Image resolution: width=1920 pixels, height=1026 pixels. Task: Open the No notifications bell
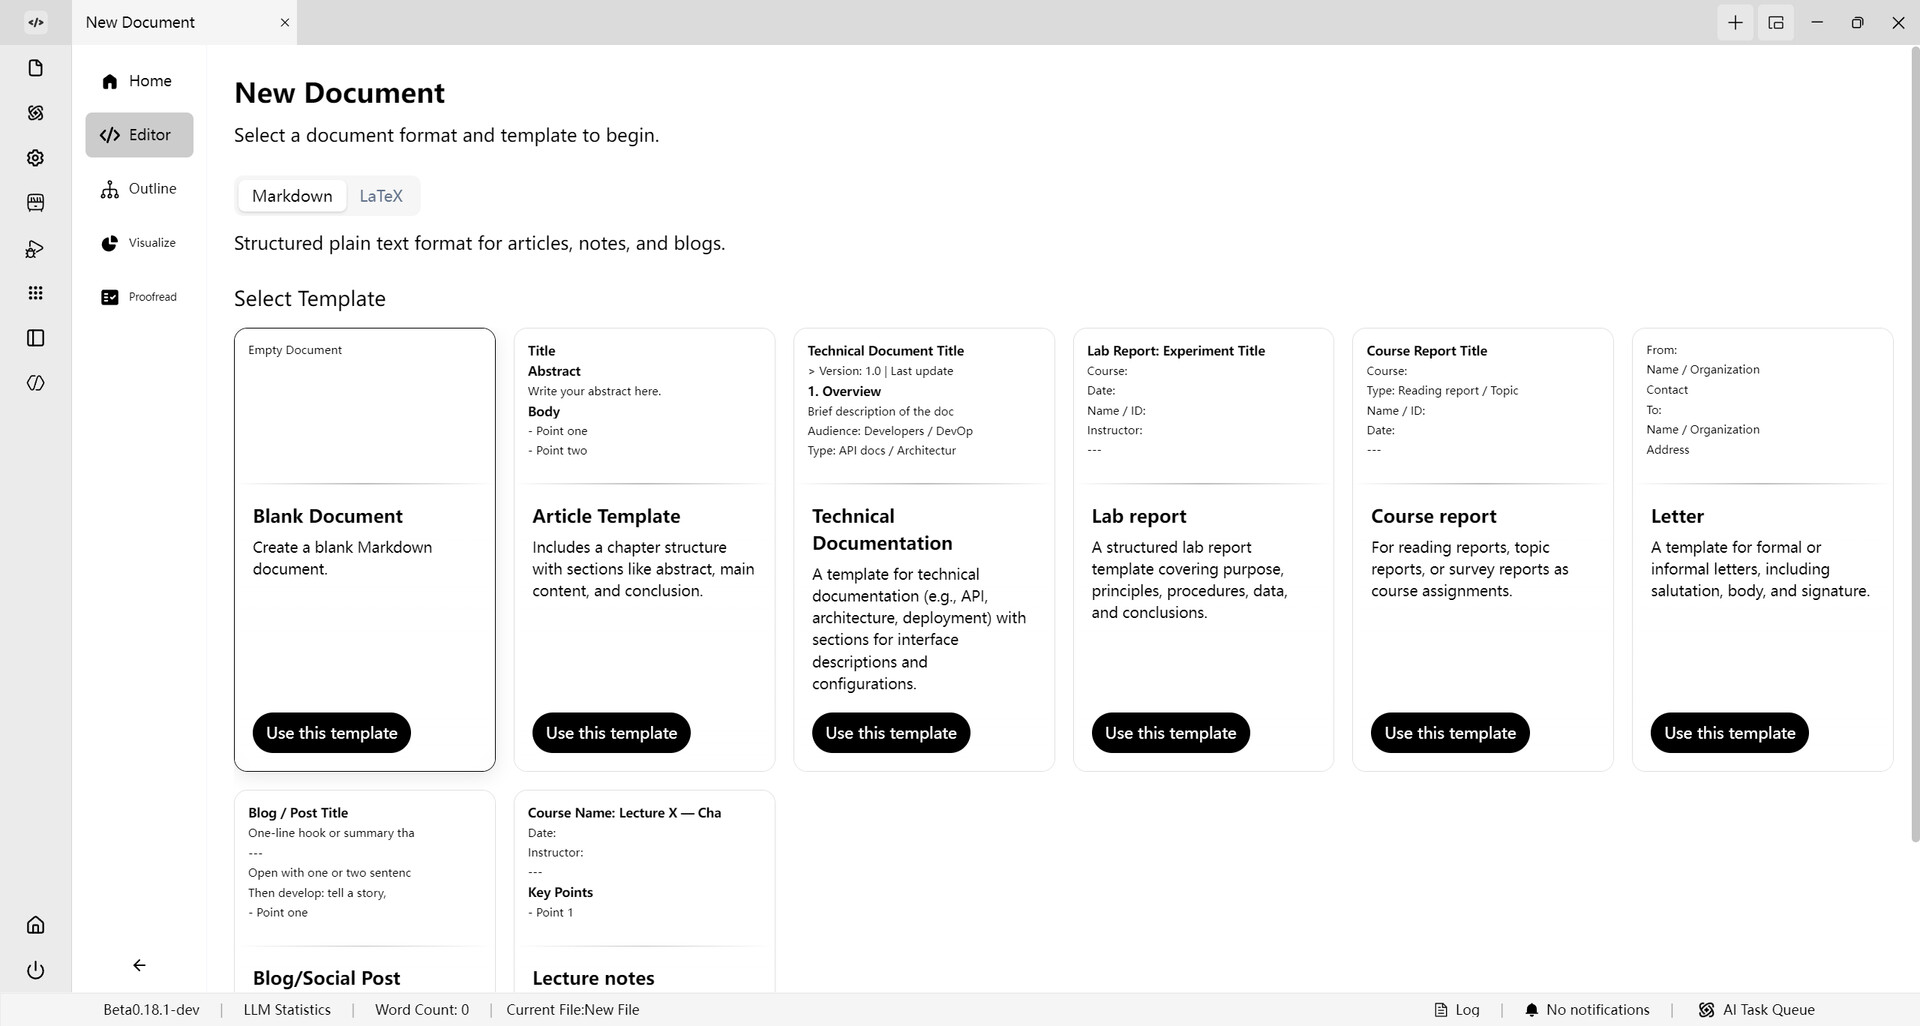pos(1587,1010)
